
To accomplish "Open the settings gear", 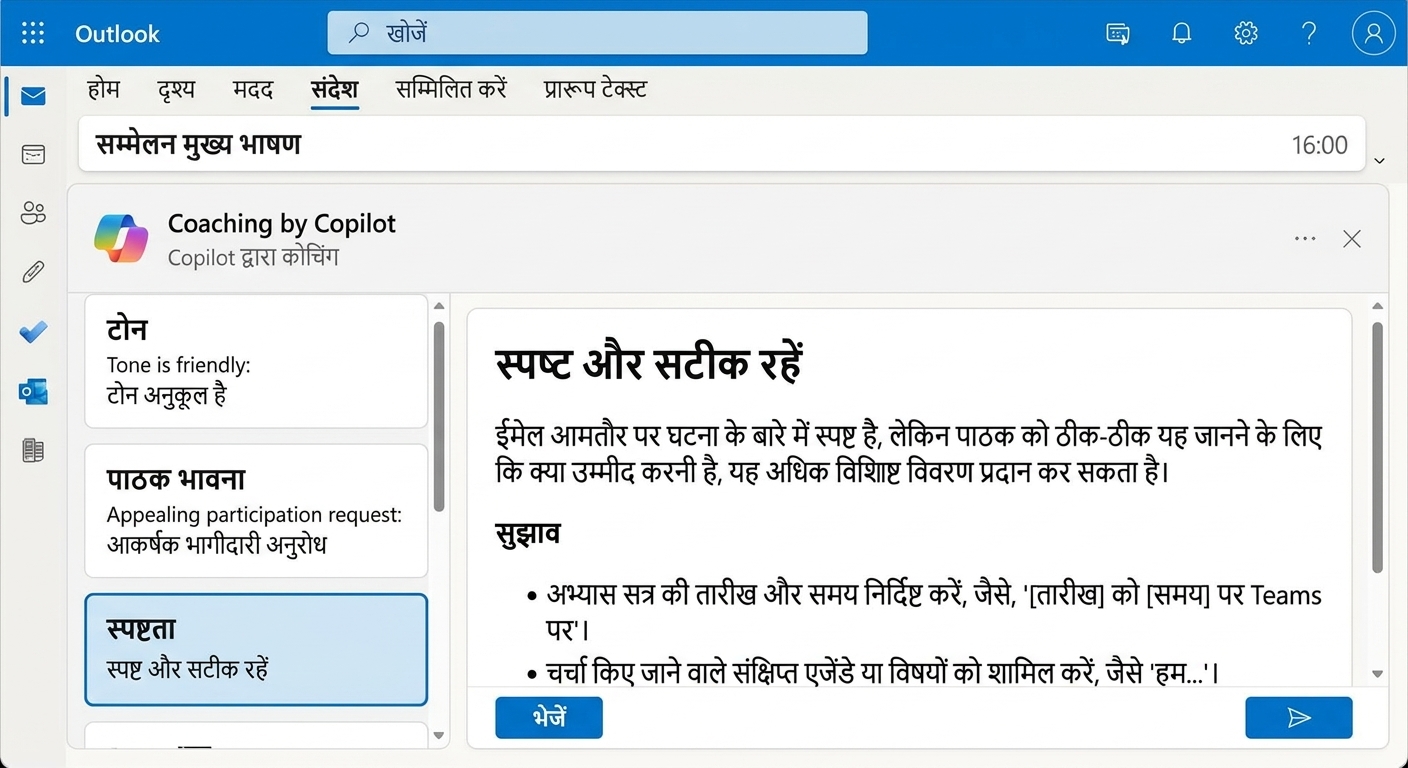I will click(1246, 33).
